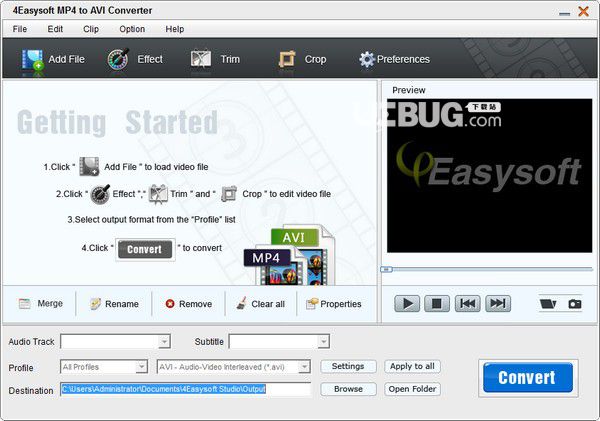Viewport: 600px width, 421px height.
Task: Stop the preview playback
Action: [437, 304]
